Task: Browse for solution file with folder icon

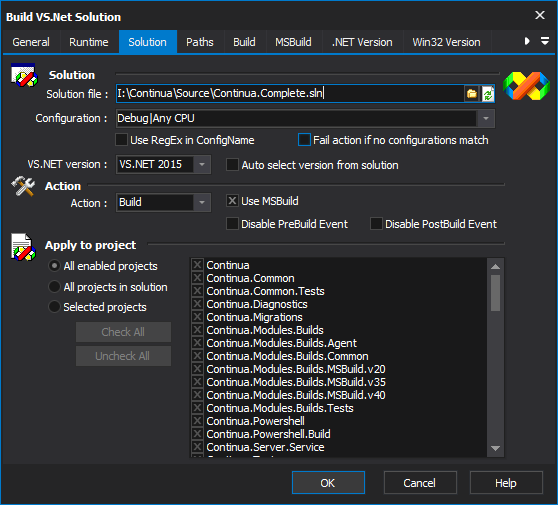Action: (x=472, y=94)
